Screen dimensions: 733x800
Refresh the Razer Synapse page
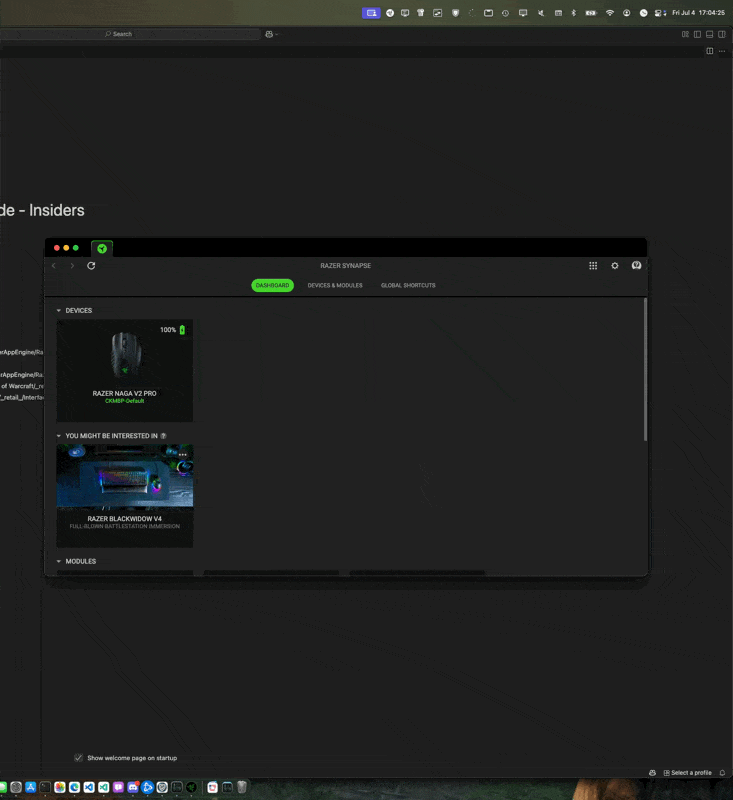point(91,266)
